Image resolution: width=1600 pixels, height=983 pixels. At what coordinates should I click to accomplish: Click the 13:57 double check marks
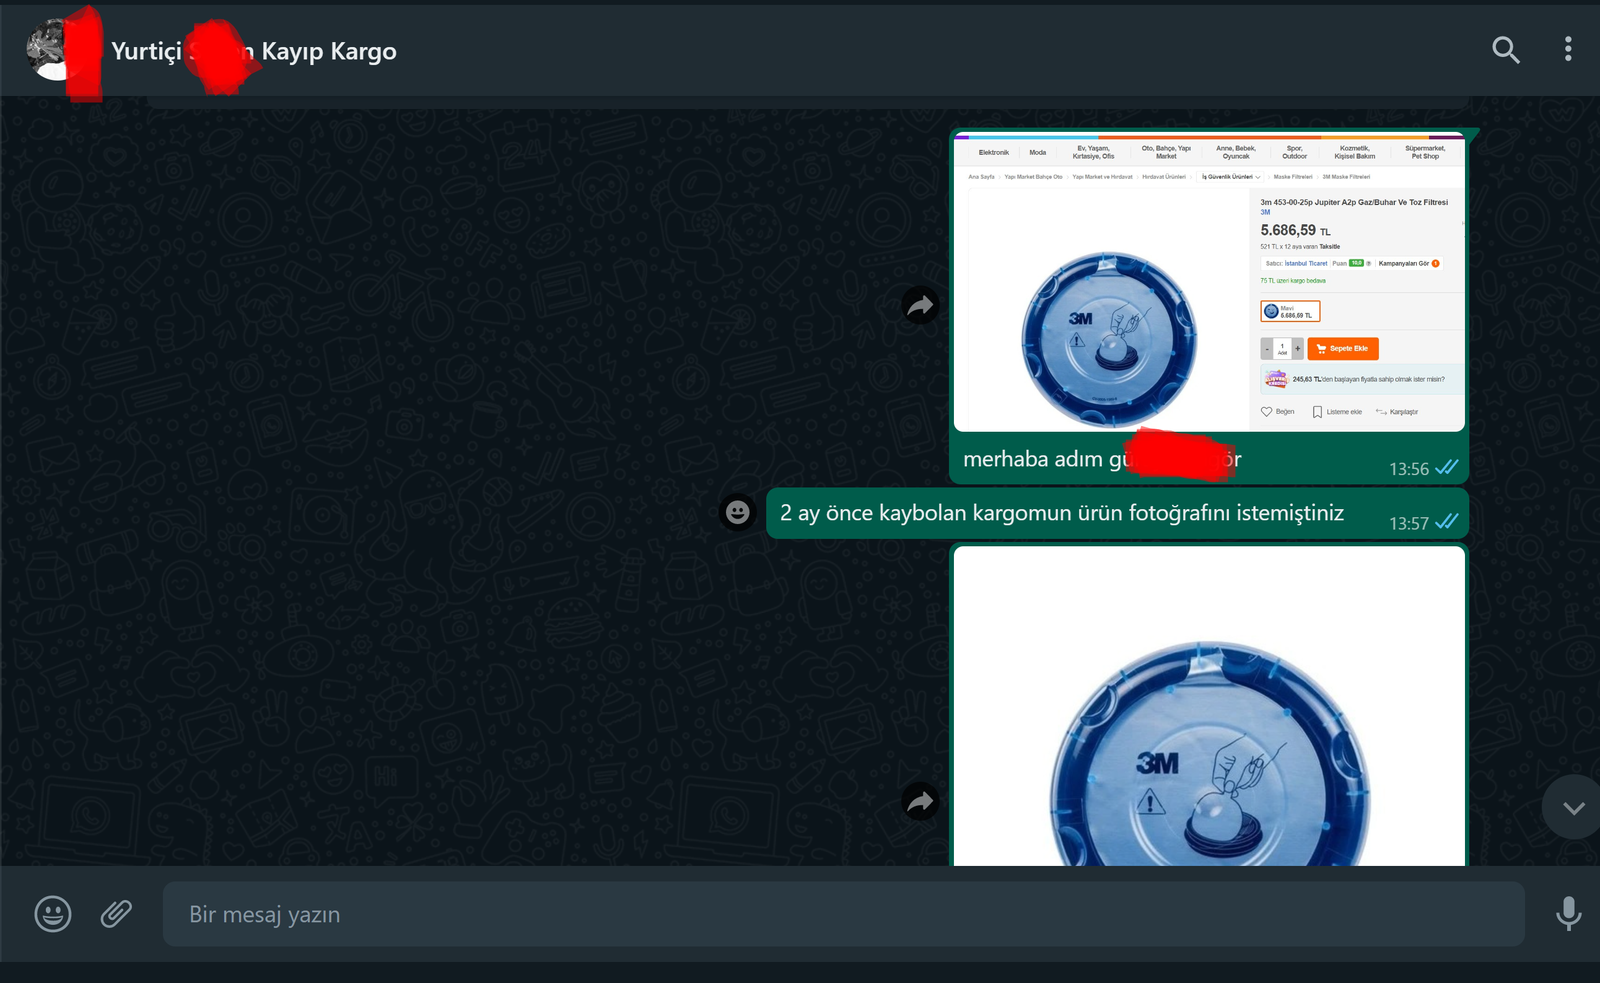click(1446, 522)
